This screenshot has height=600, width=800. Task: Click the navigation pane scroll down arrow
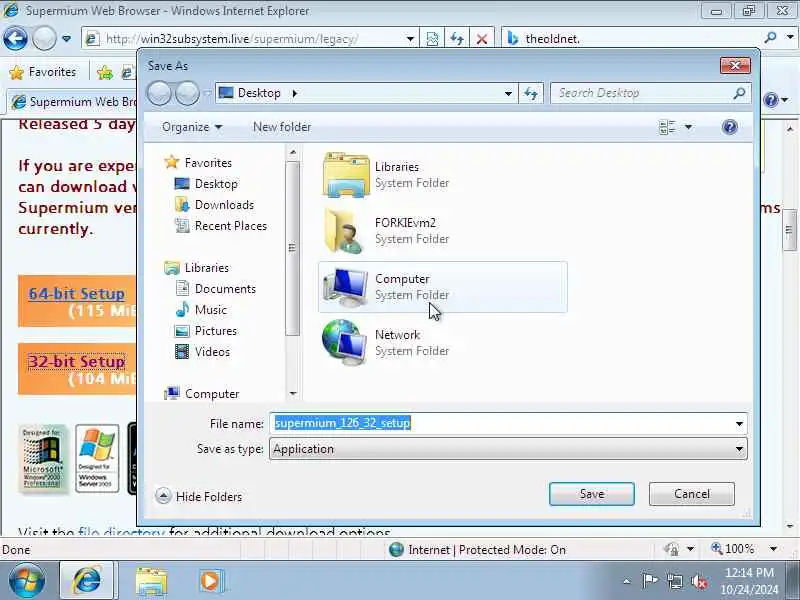click(292, 393)
